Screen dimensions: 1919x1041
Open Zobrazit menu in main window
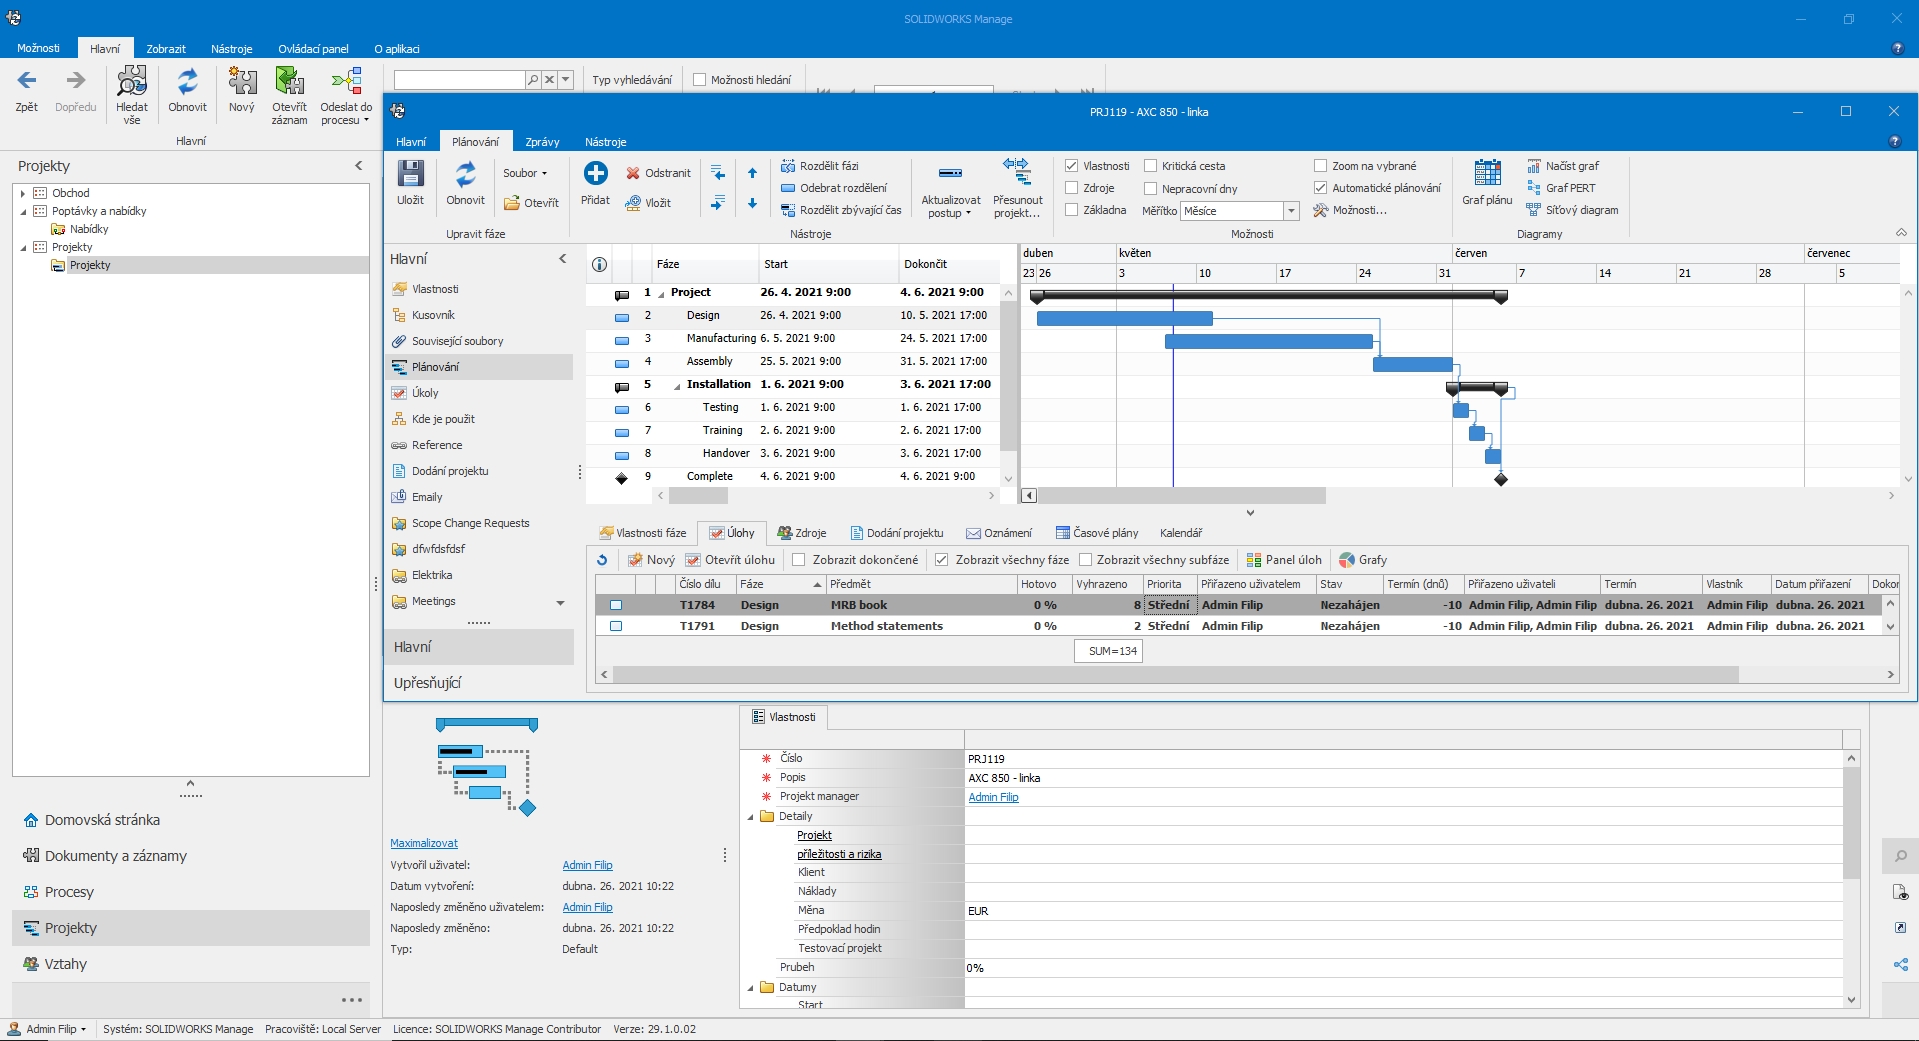click(x=166, y=49)
